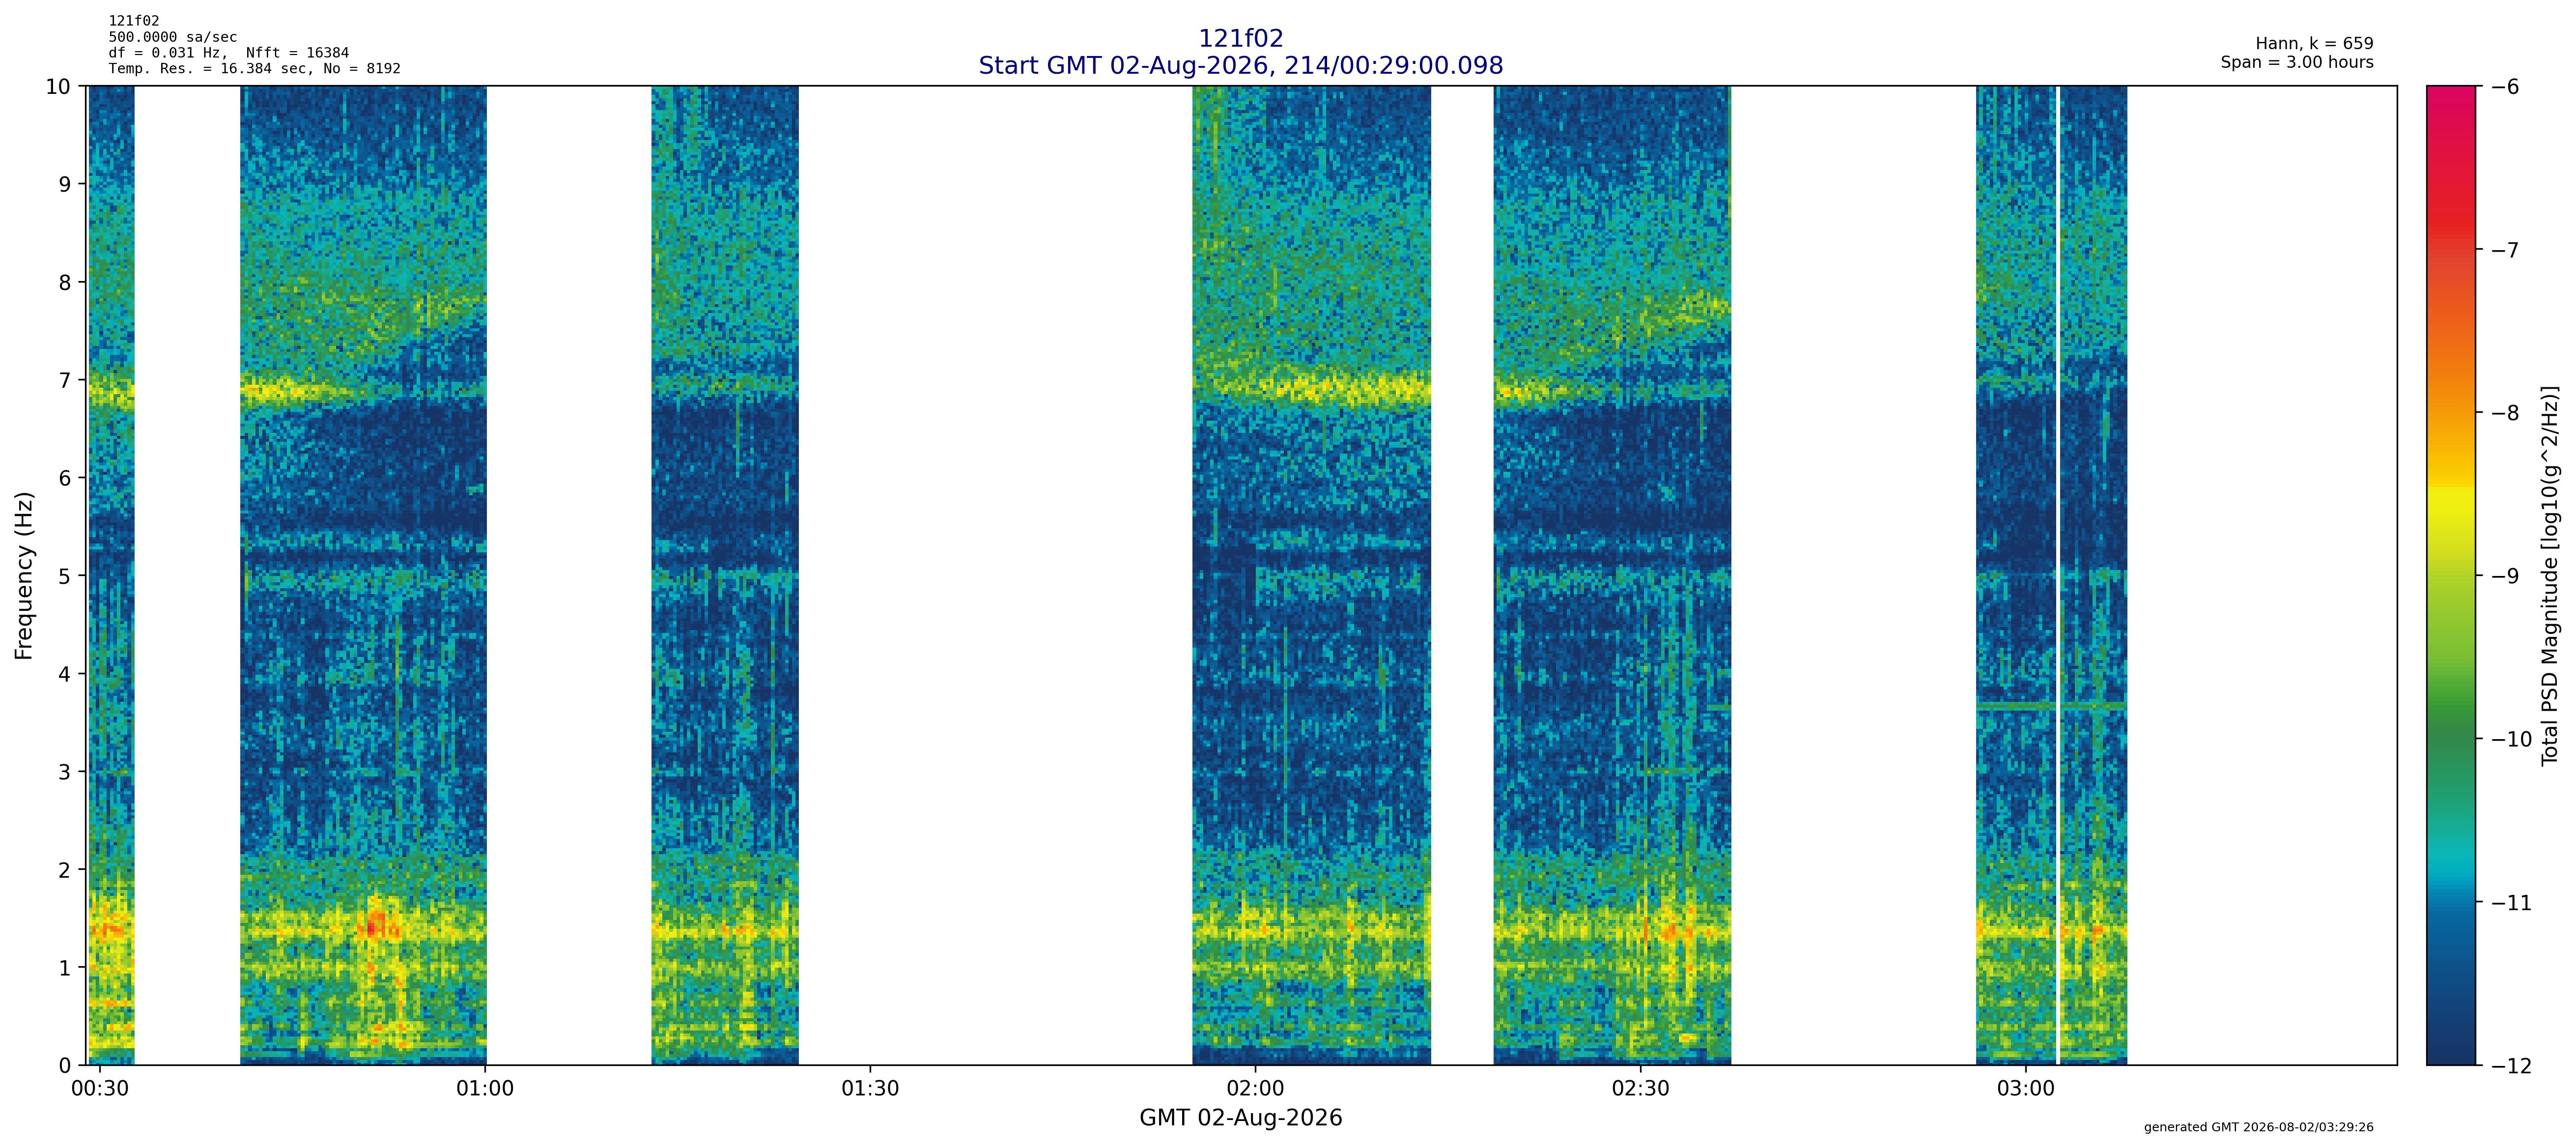Click inside the spectrogram plot area
The height and width of the screenshot is (1148, 2576).
[1240, 575]
